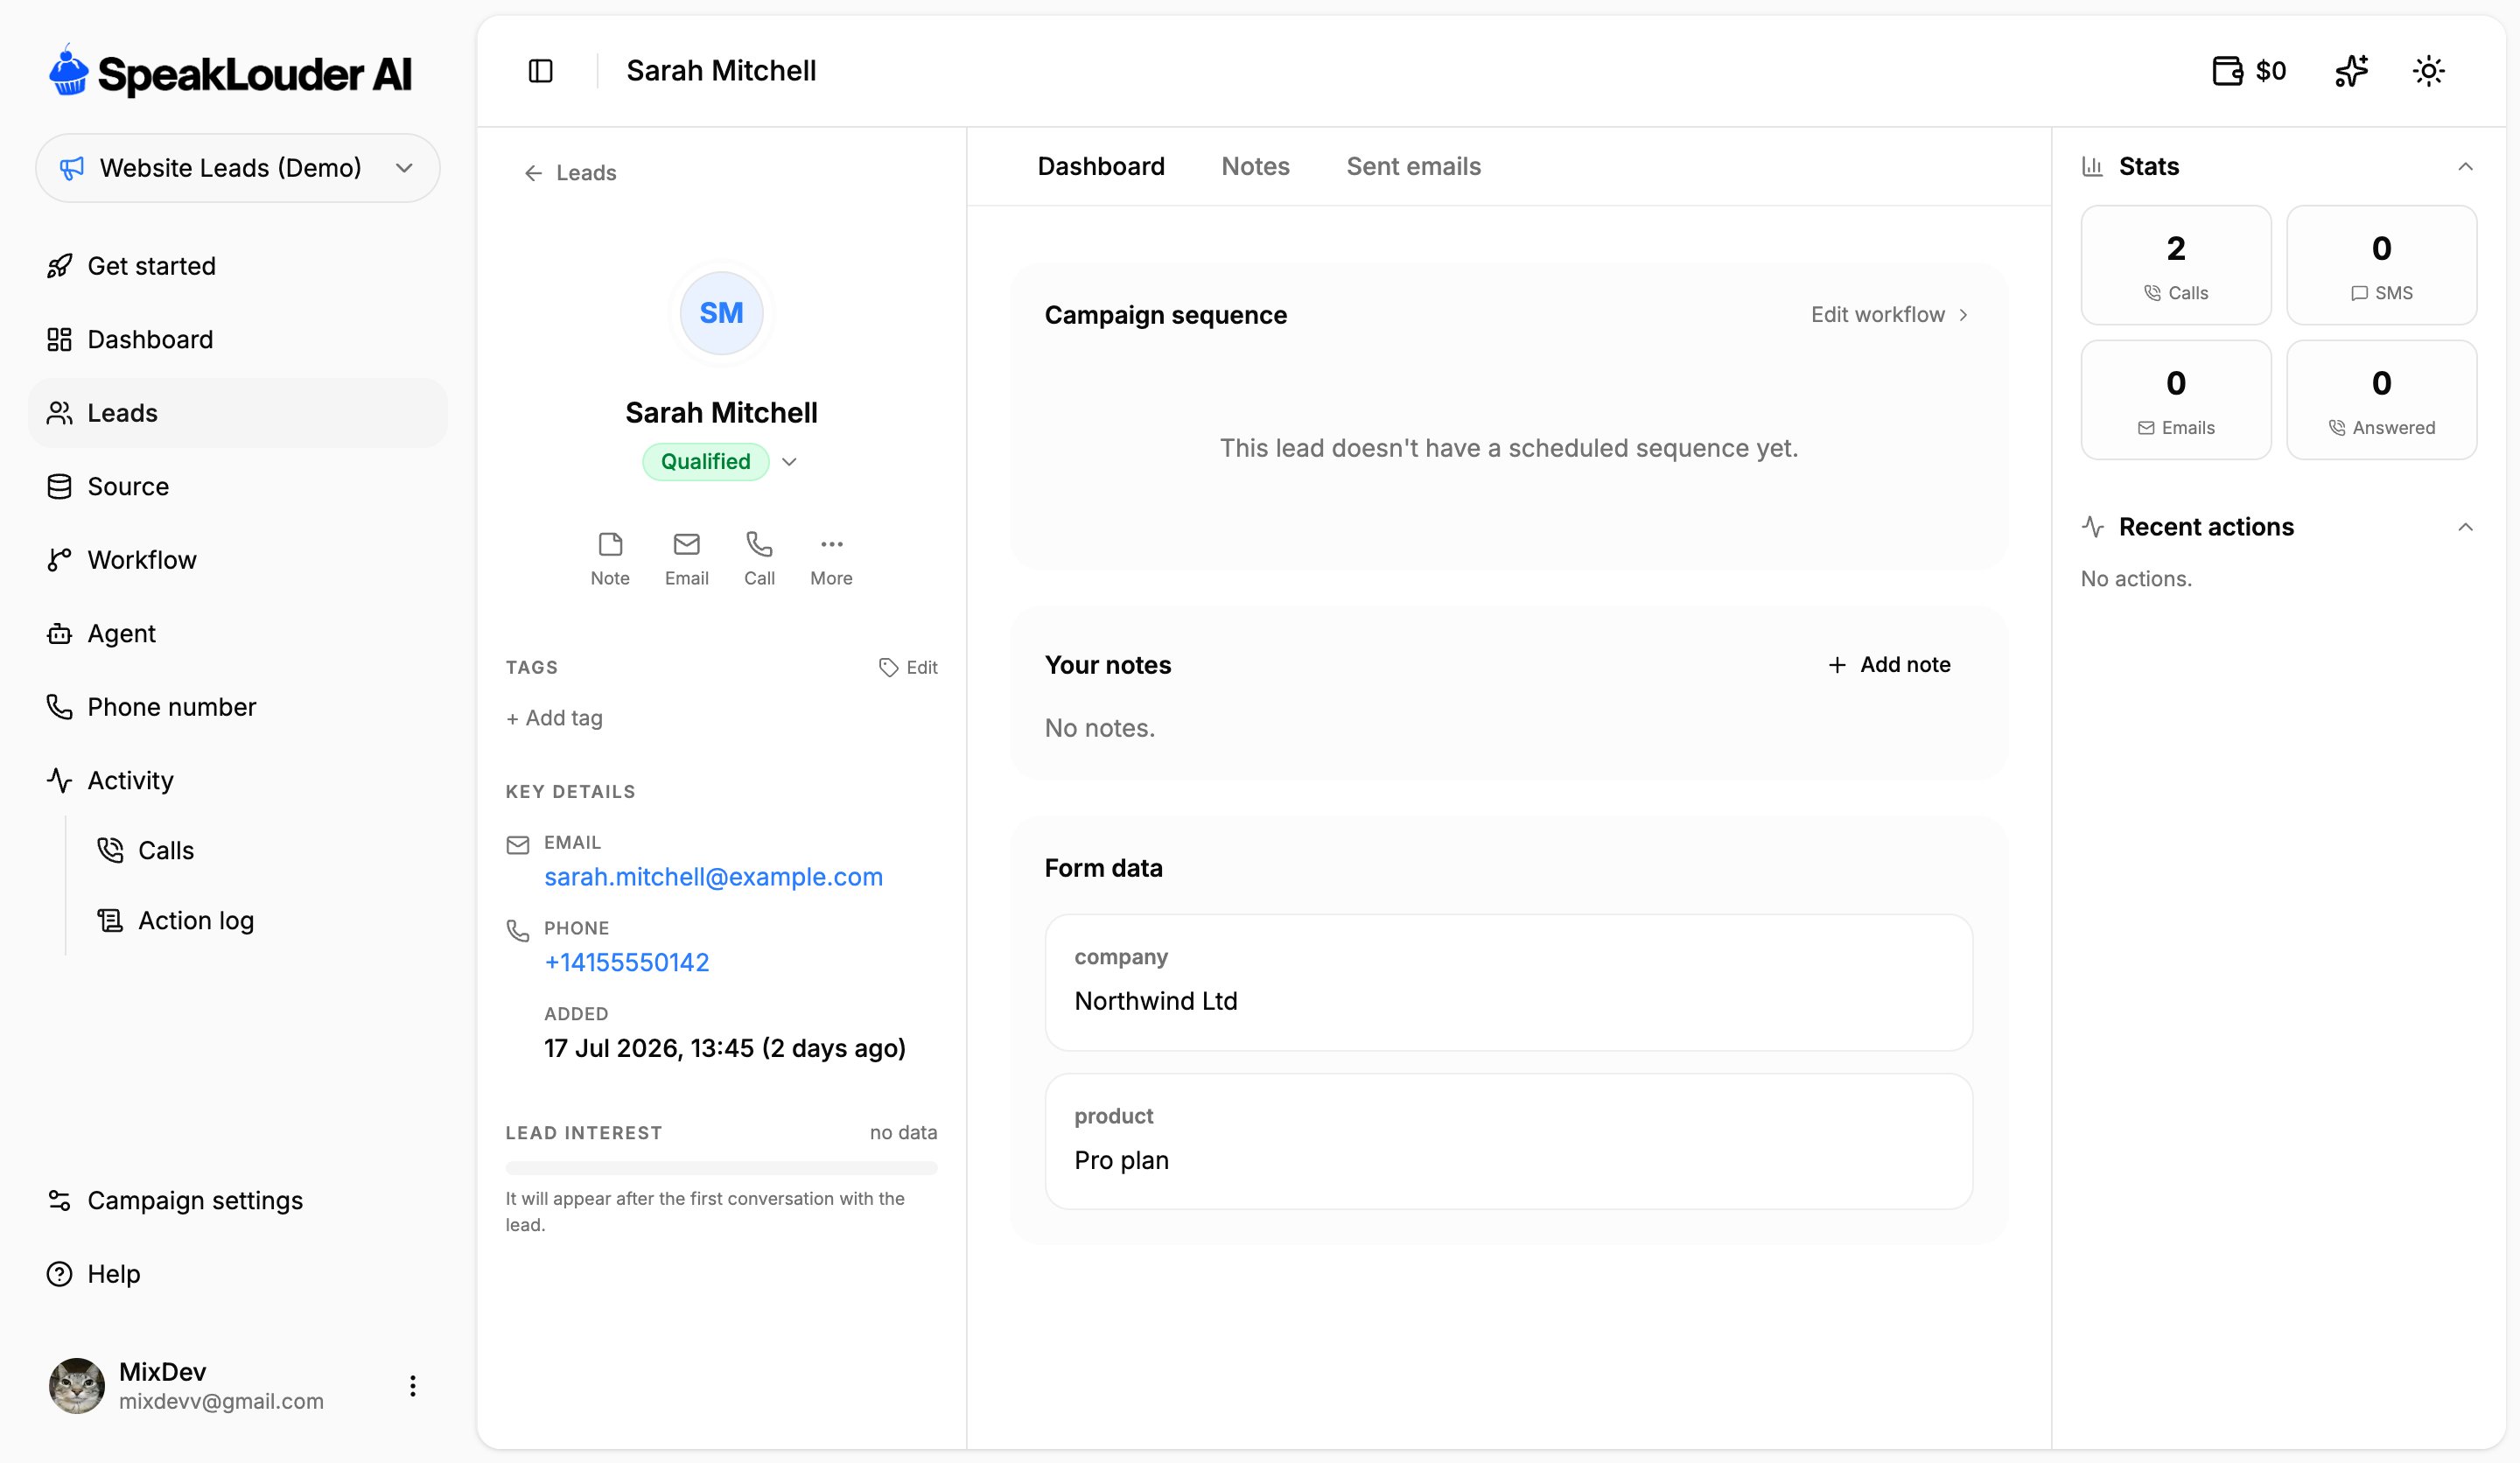Open user menu three dots
Screen dimensions: 2520x1463
(412, 1386)
